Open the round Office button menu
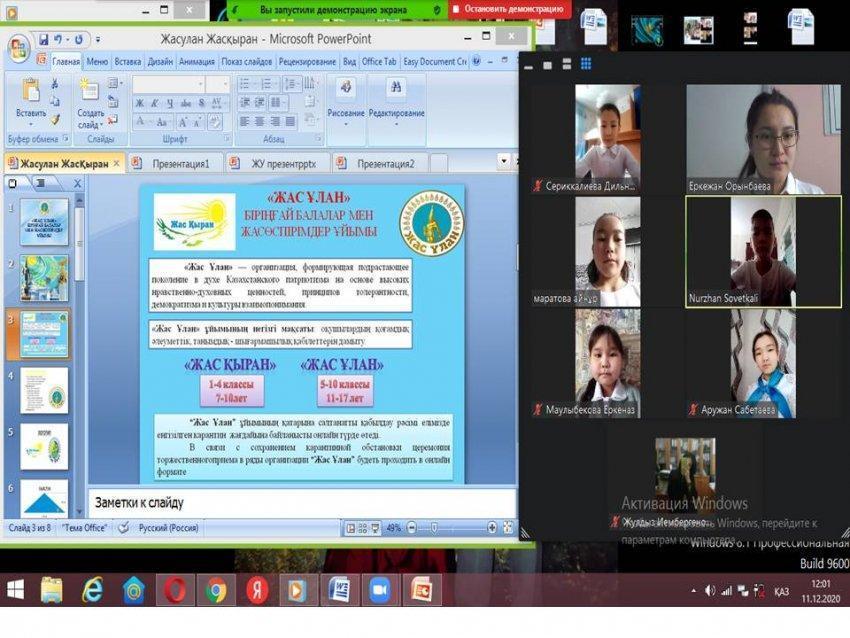Viewport: 850px width, 638px height. click(x=18, y=48)
